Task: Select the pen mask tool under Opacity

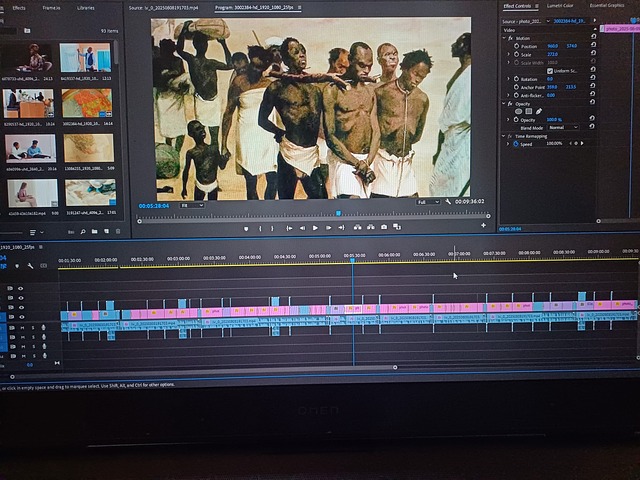Action: 539,111
